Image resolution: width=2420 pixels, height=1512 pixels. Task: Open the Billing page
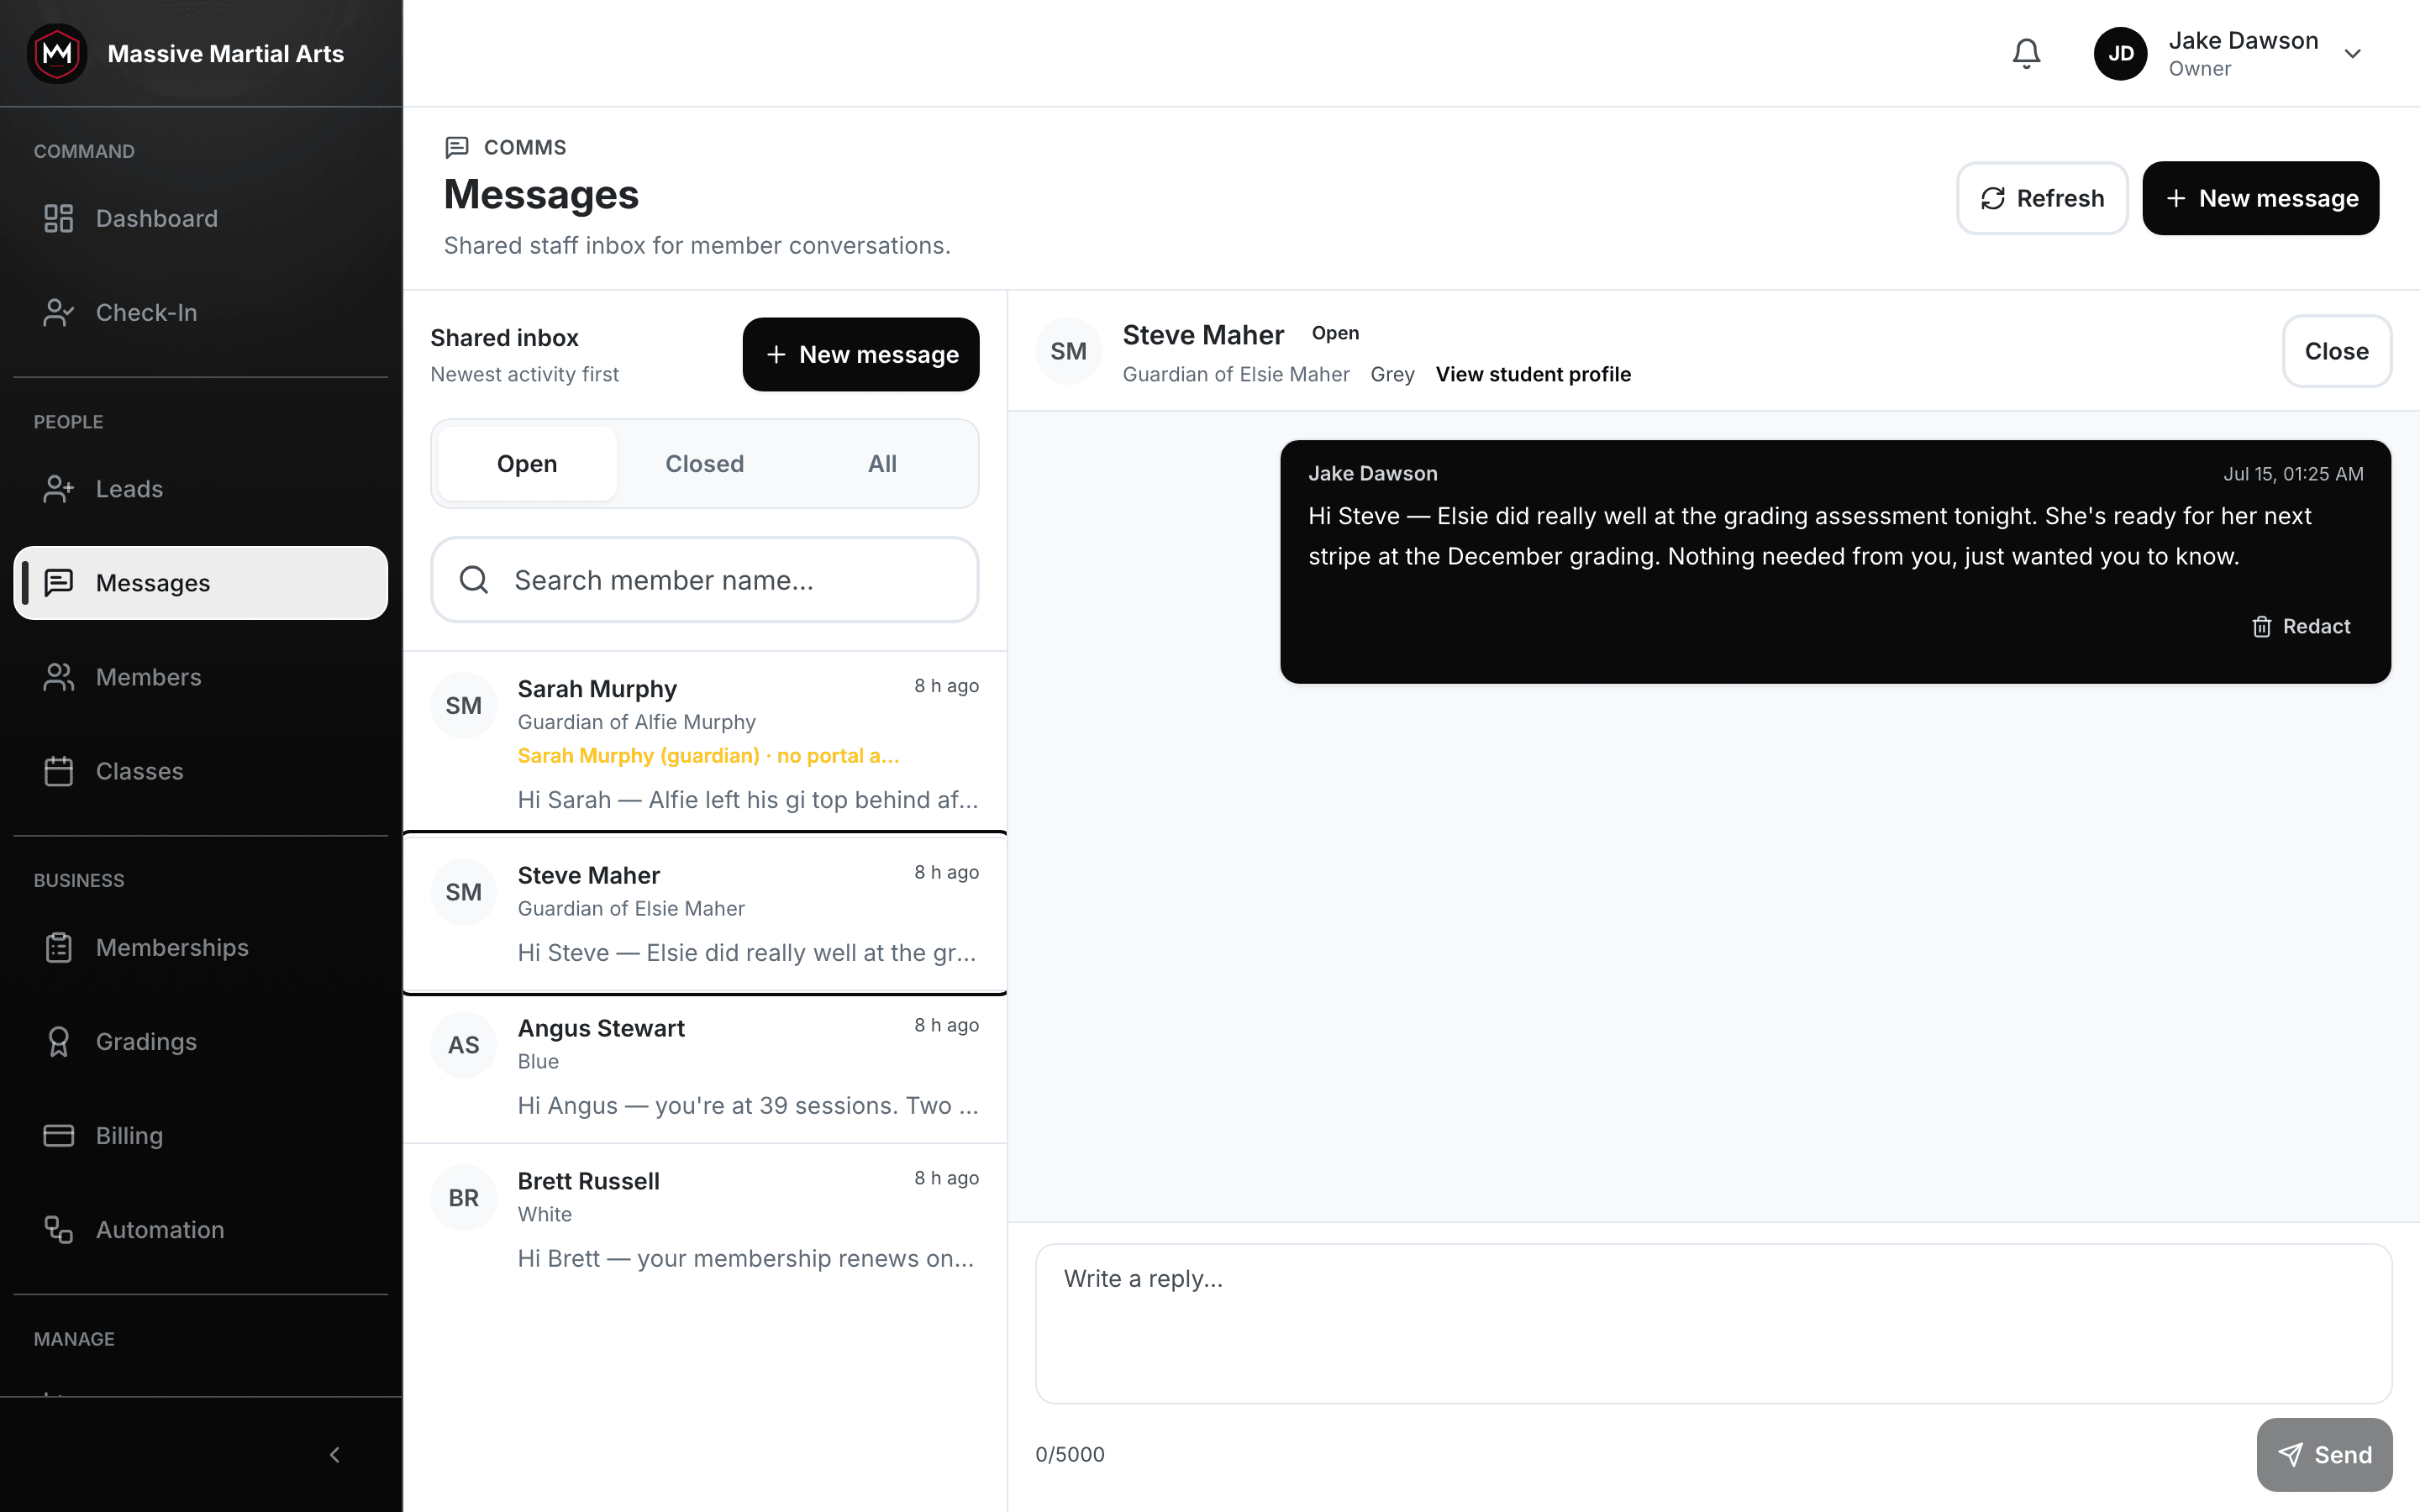[200, 1135]
